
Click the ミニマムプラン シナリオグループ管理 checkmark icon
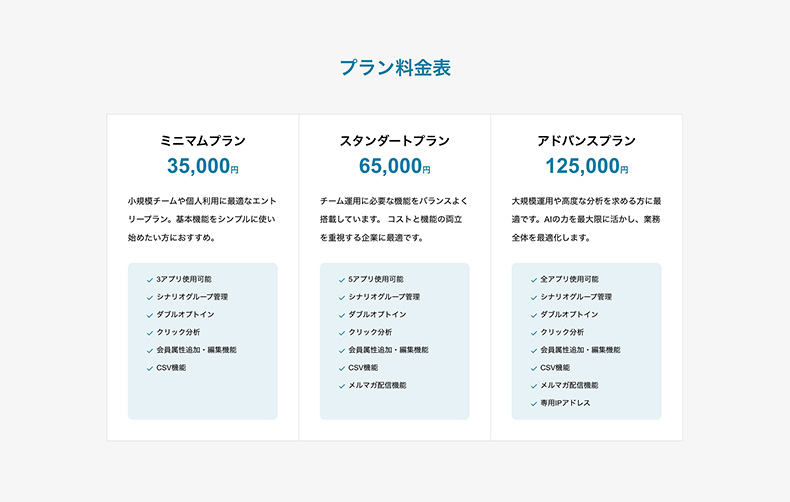tap(149, 298)
